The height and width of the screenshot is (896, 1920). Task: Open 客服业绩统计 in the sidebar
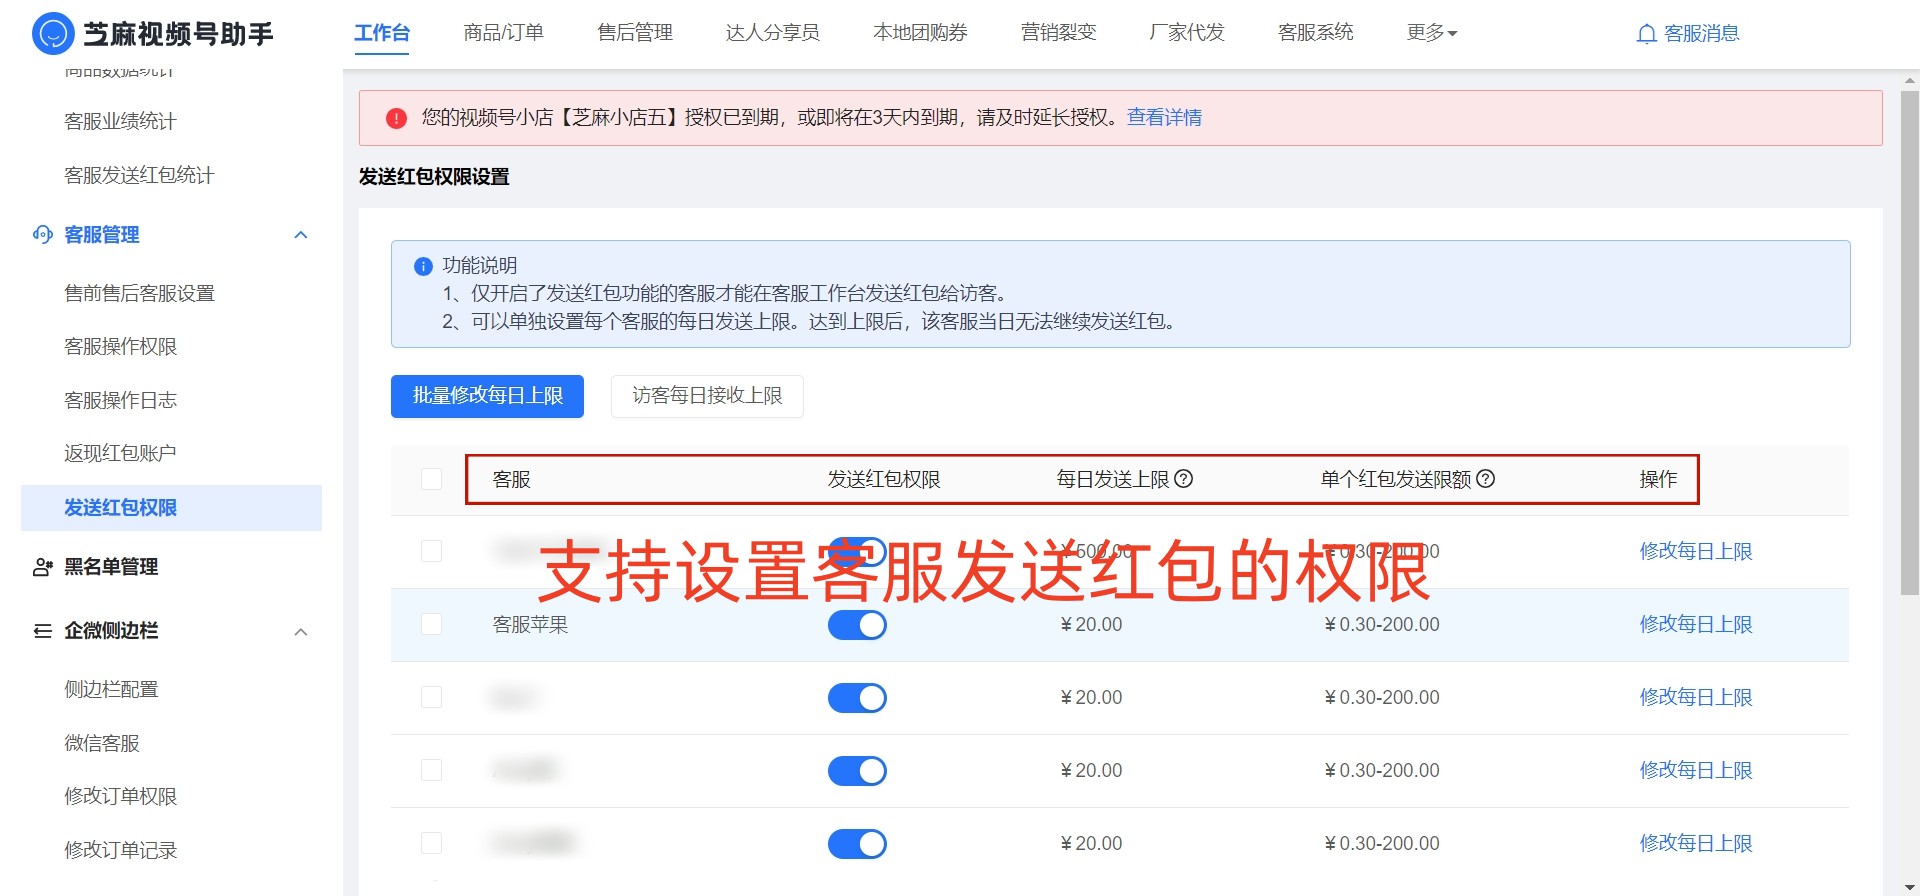click(x=120, y=122)
